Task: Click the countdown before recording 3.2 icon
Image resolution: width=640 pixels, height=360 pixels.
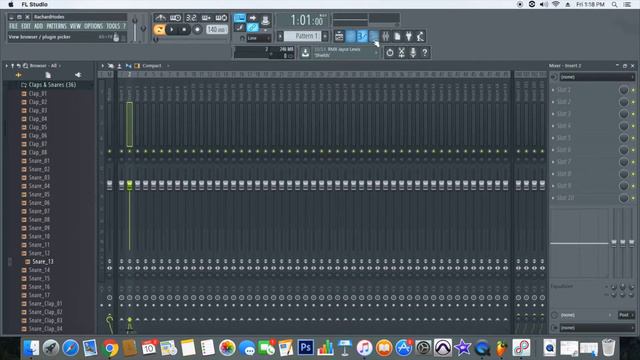Action: pos(191,18)
